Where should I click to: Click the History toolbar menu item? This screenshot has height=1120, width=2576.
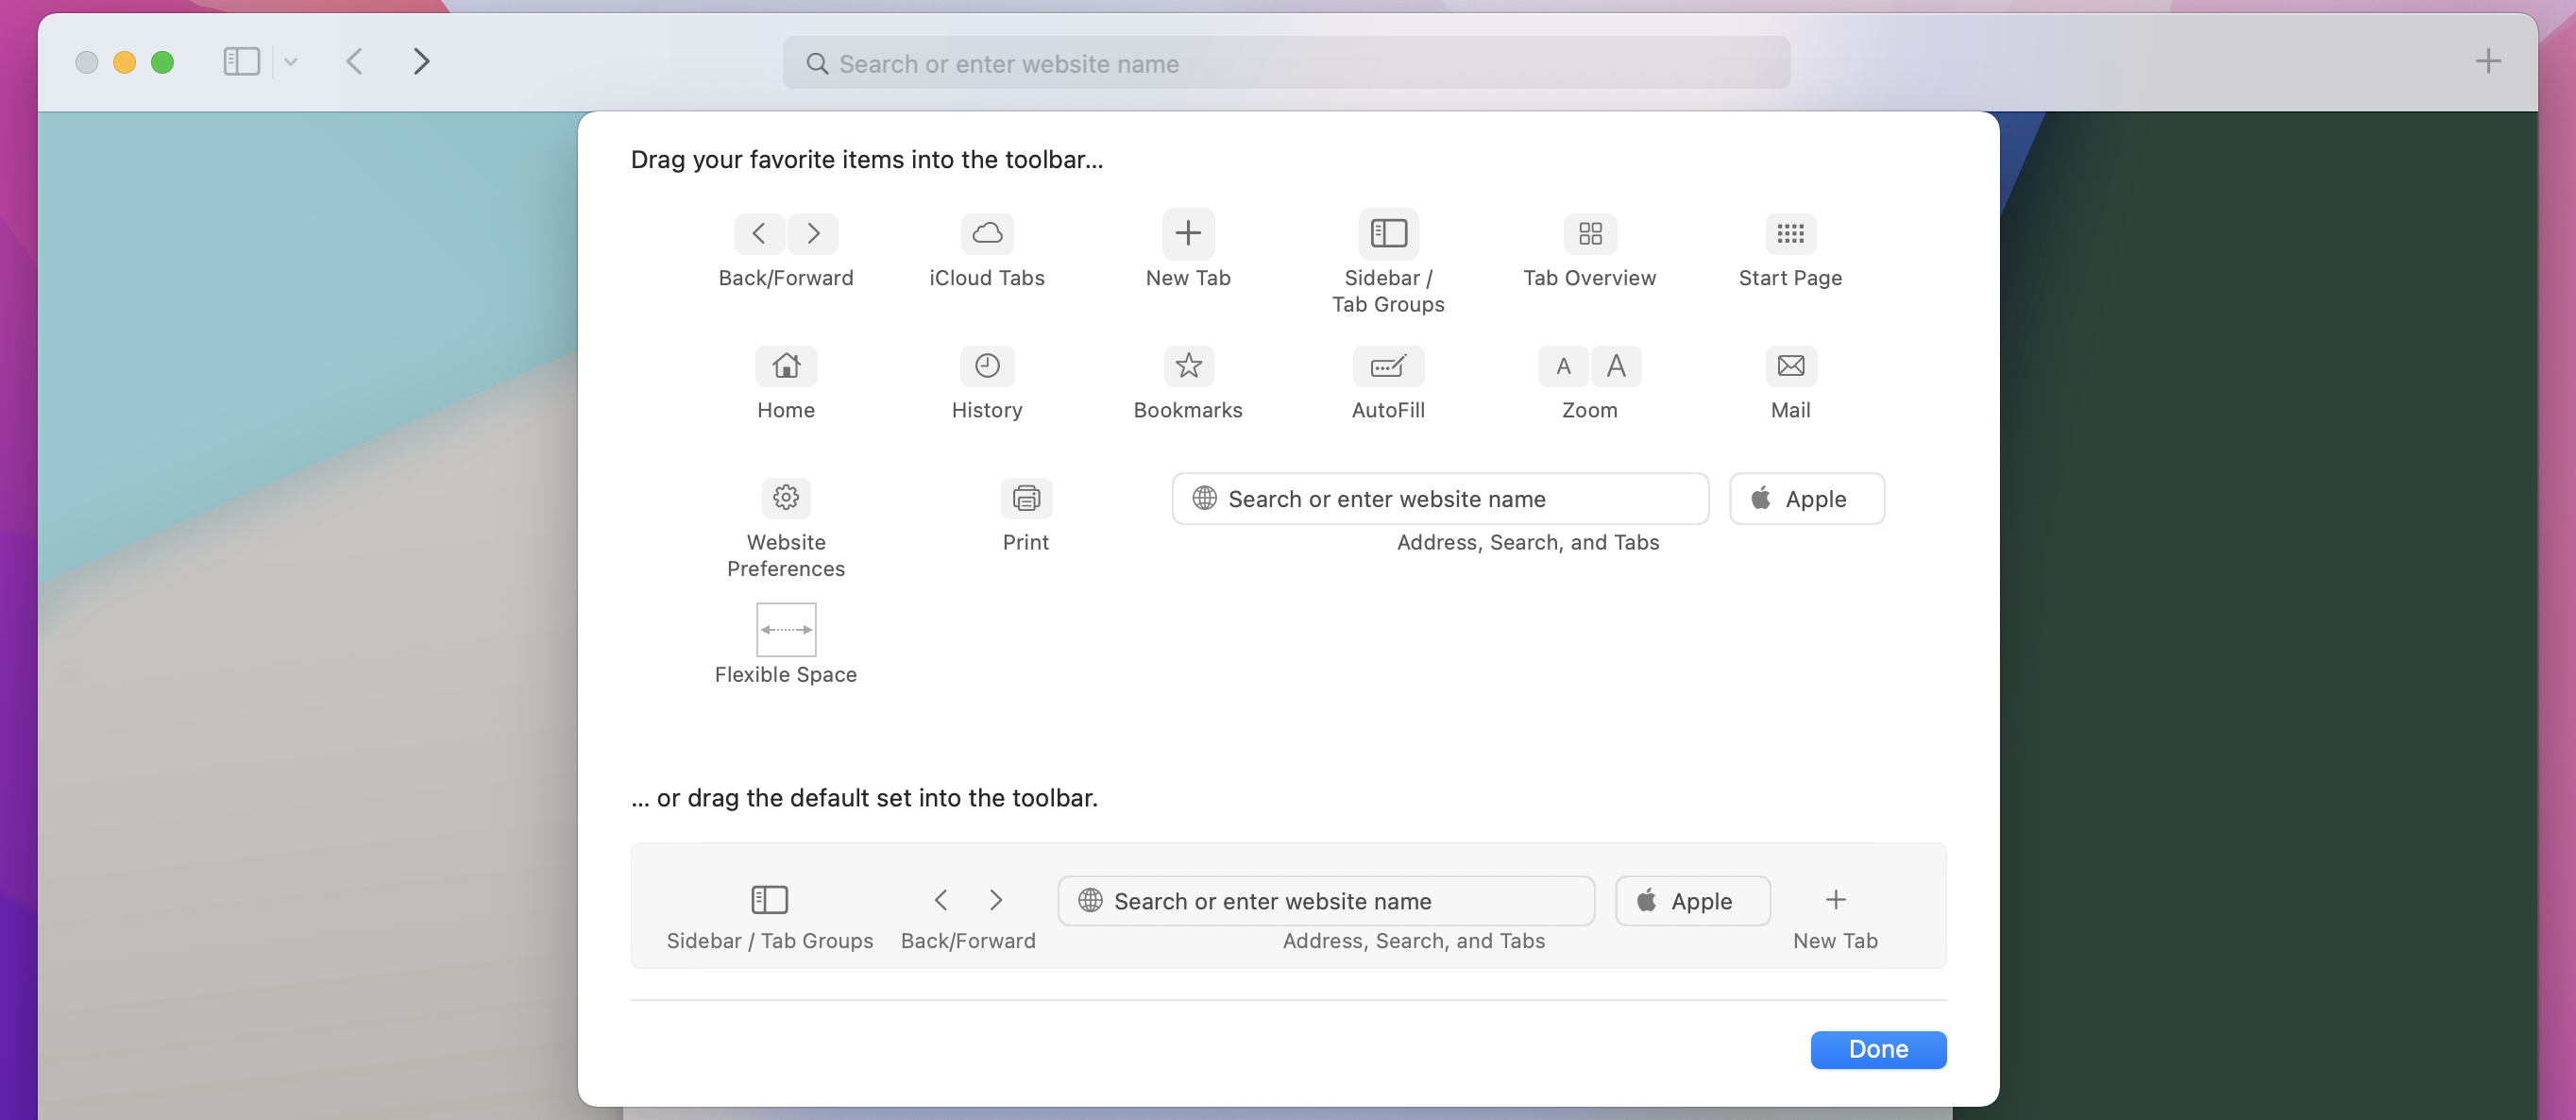tap(986, 381)
